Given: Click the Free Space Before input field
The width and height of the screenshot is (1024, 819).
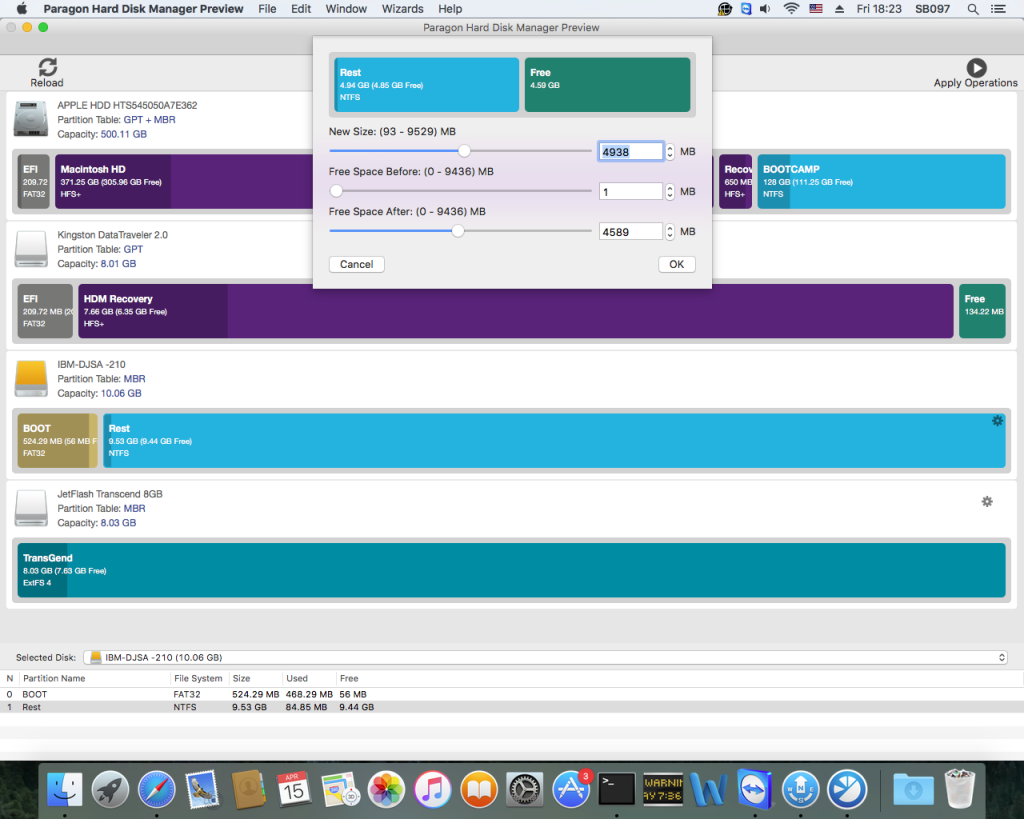Looking at the screenshot, I should tap(631, 191).
